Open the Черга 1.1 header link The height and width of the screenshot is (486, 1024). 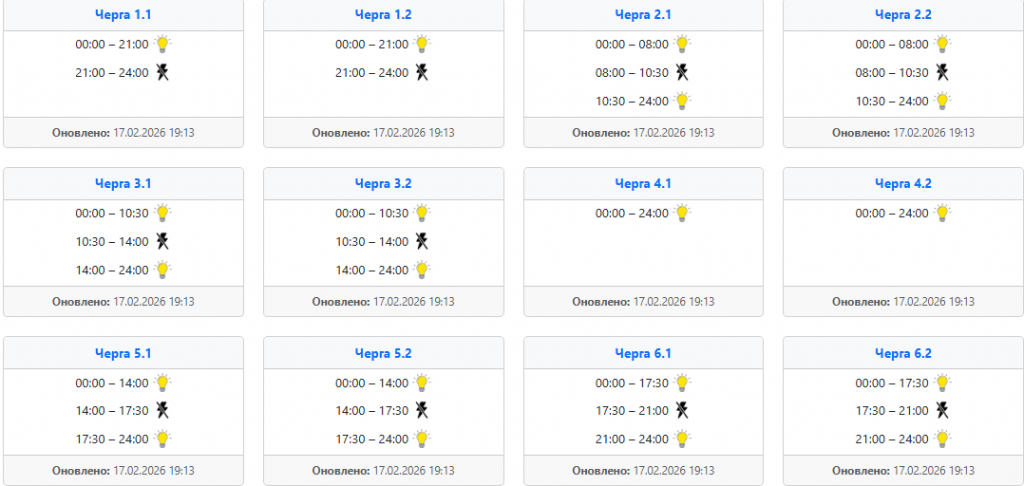coord(123,15)
